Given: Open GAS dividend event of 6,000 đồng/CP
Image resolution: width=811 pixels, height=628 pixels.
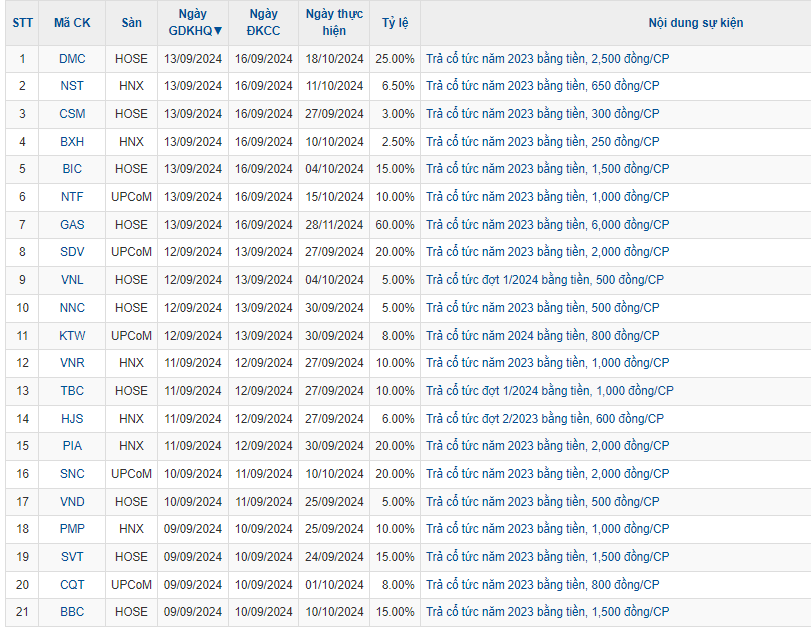Looking at the screenshot, I should coord(546,225).
